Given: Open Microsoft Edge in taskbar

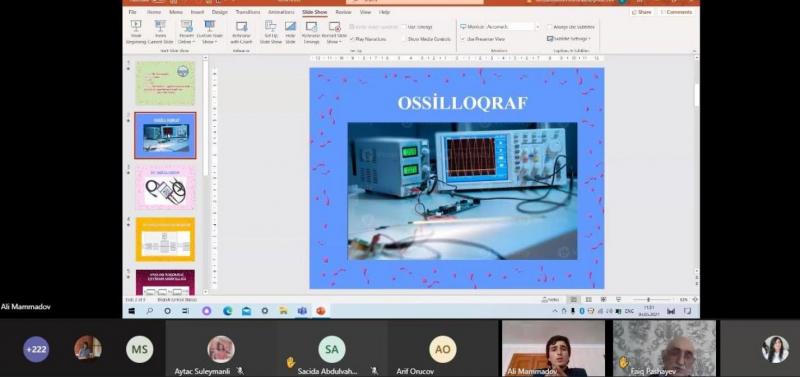Looking at the screenshot, I should 228,311.
